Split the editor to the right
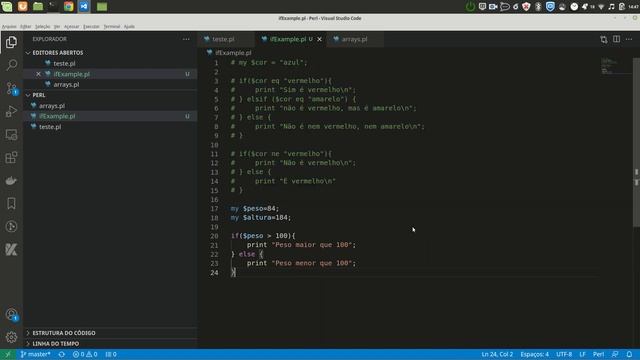This screenshot has width=640, height=360. coord(616,39)
